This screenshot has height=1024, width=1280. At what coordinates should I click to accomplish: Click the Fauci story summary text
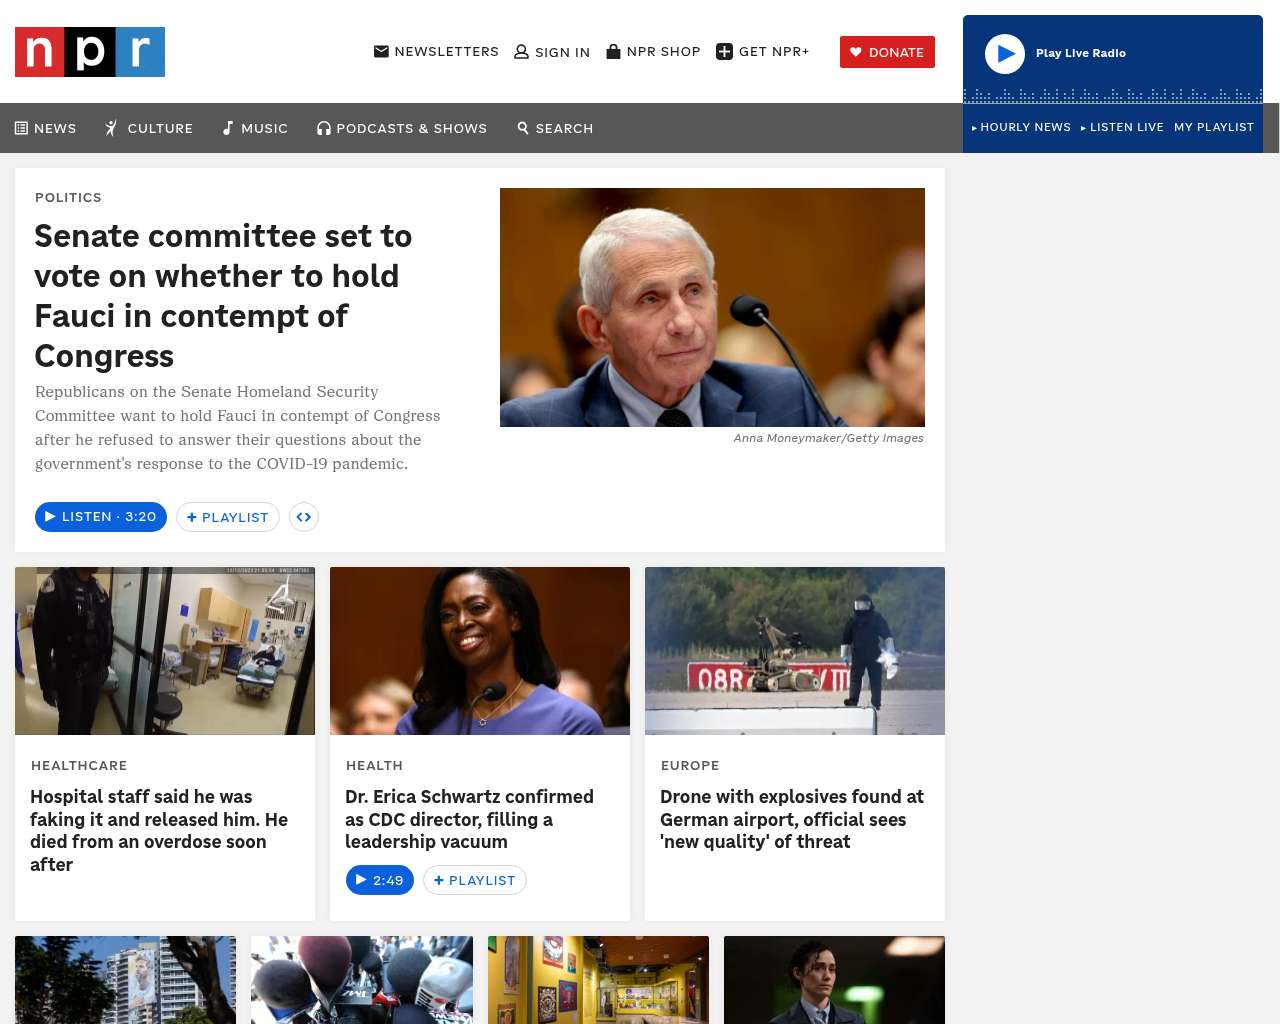pyautogui.click(x=238, y=428)
